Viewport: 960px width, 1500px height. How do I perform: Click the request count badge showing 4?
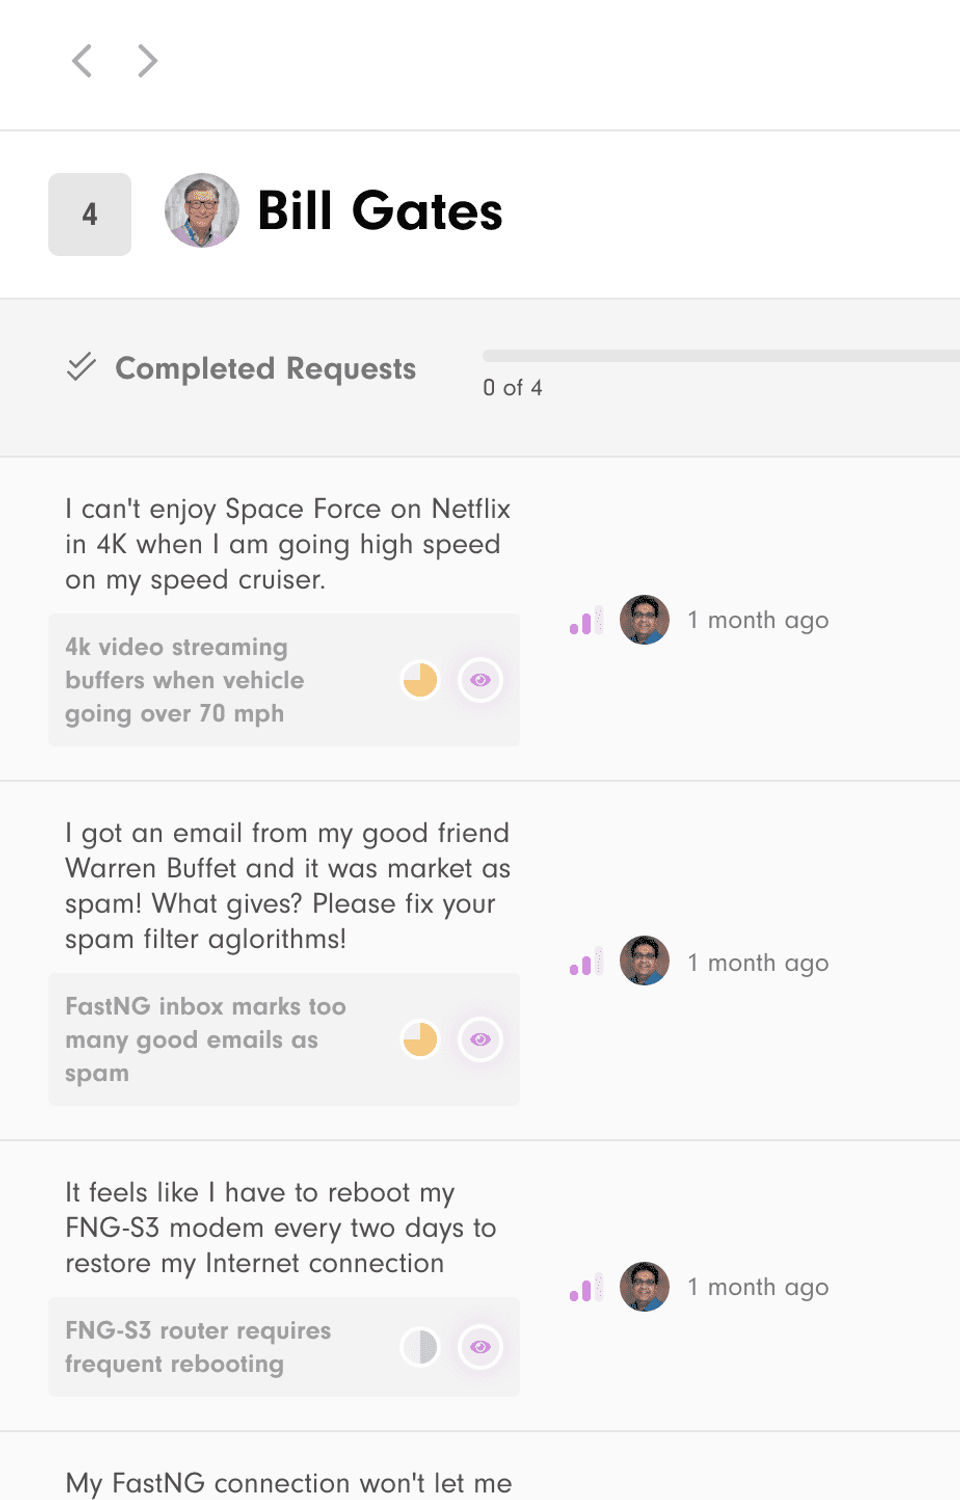tap(90, 214)
